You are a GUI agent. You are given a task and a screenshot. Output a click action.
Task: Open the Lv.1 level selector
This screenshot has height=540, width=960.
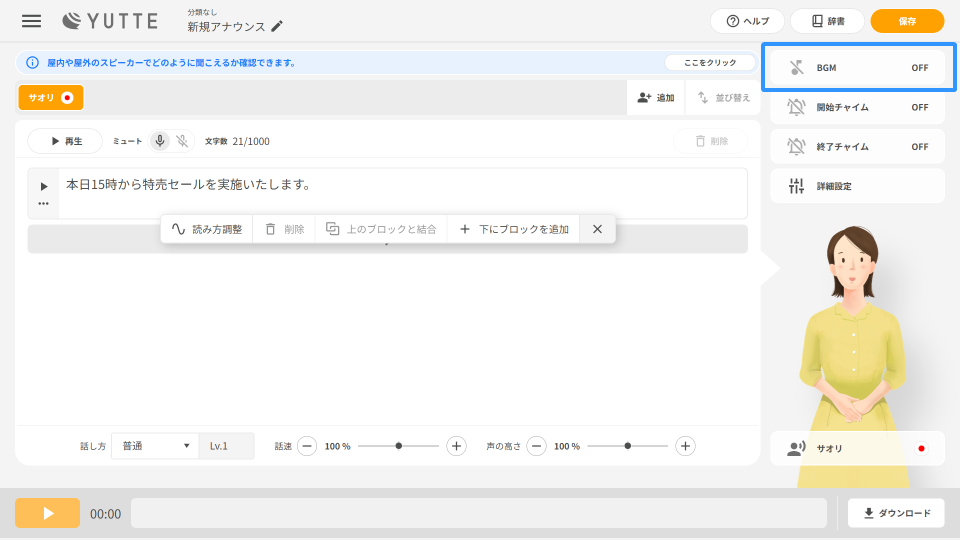226,446
